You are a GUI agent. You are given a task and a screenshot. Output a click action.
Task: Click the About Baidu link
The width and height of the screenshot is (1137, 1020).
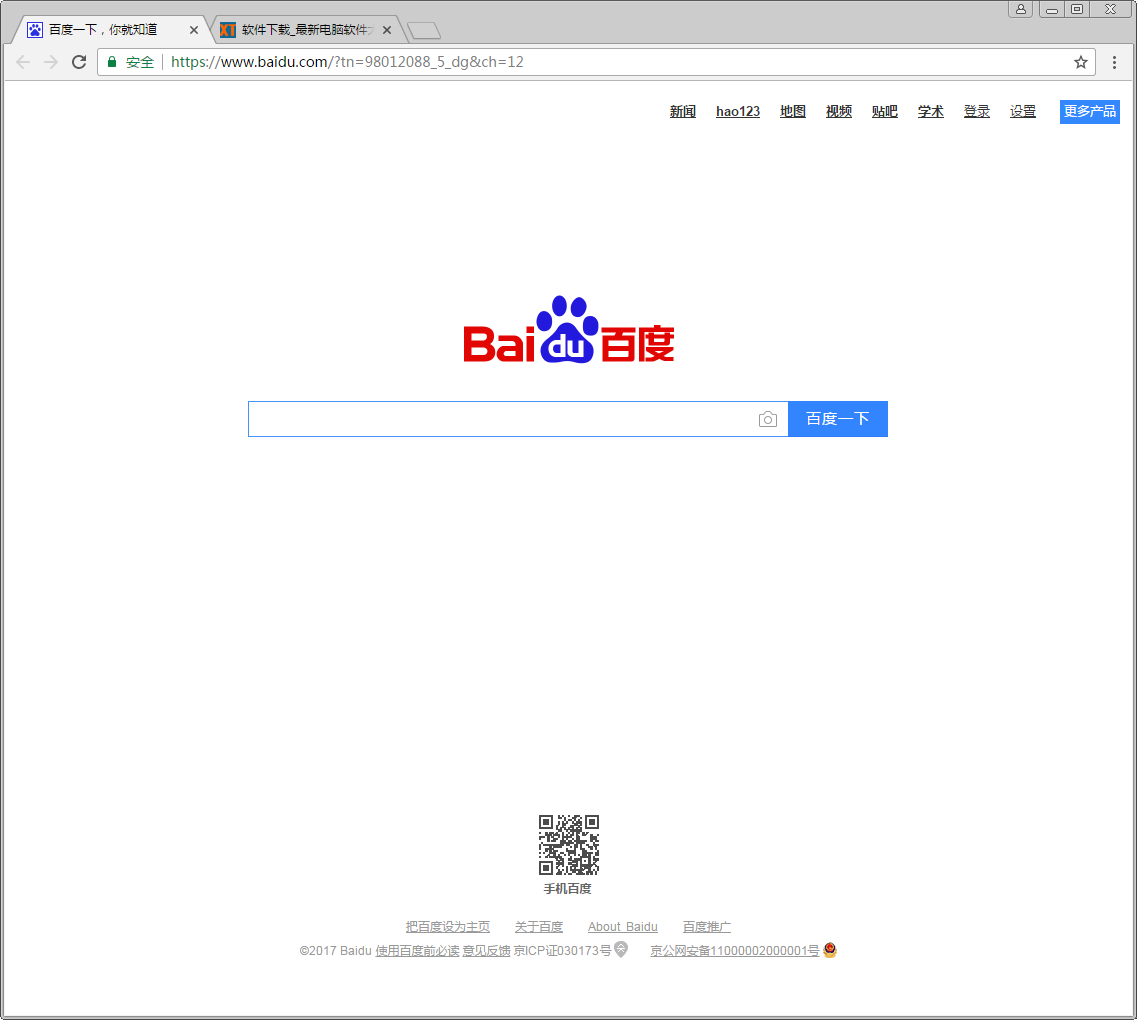pos(623,926)
